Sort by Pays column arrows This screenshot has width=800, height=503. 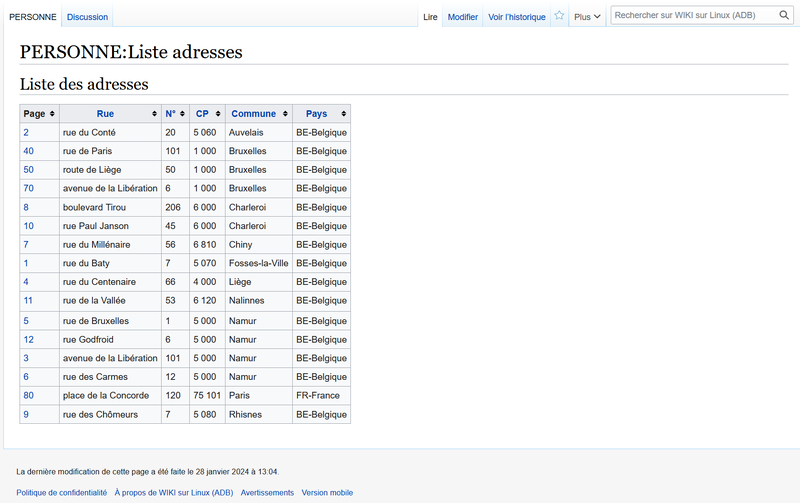343,114
